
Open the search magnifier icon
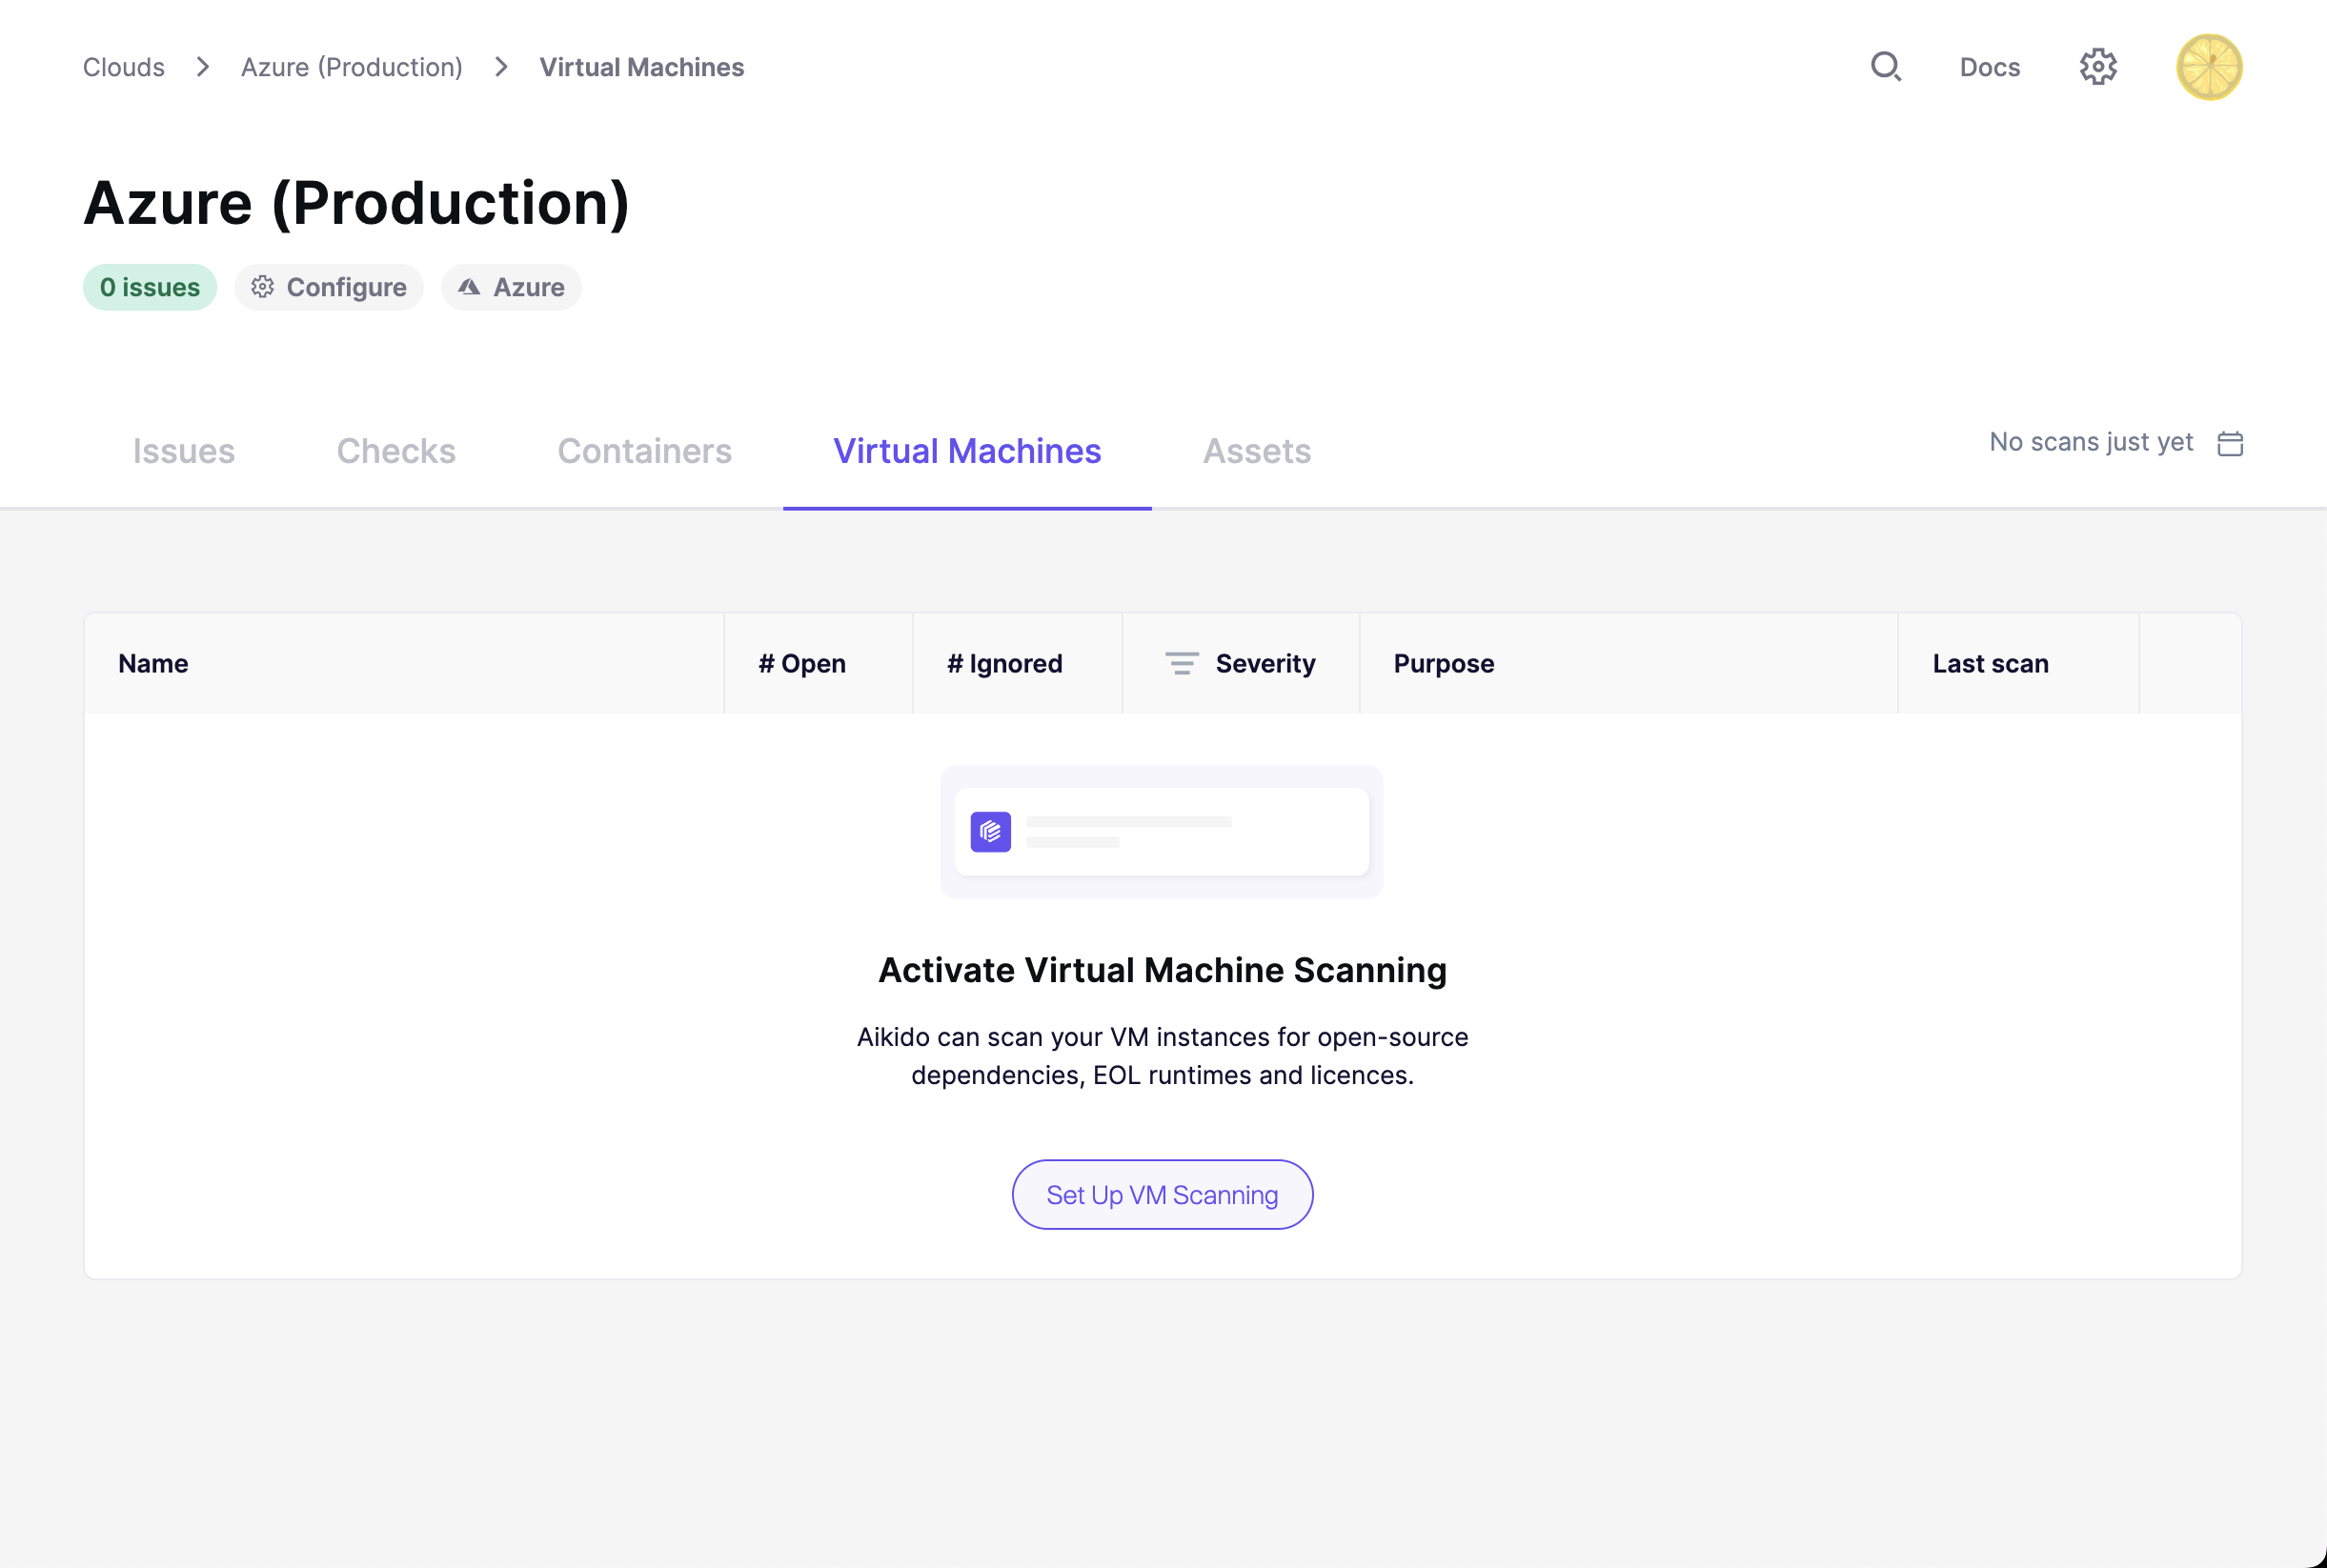(x=1885, y=67)
